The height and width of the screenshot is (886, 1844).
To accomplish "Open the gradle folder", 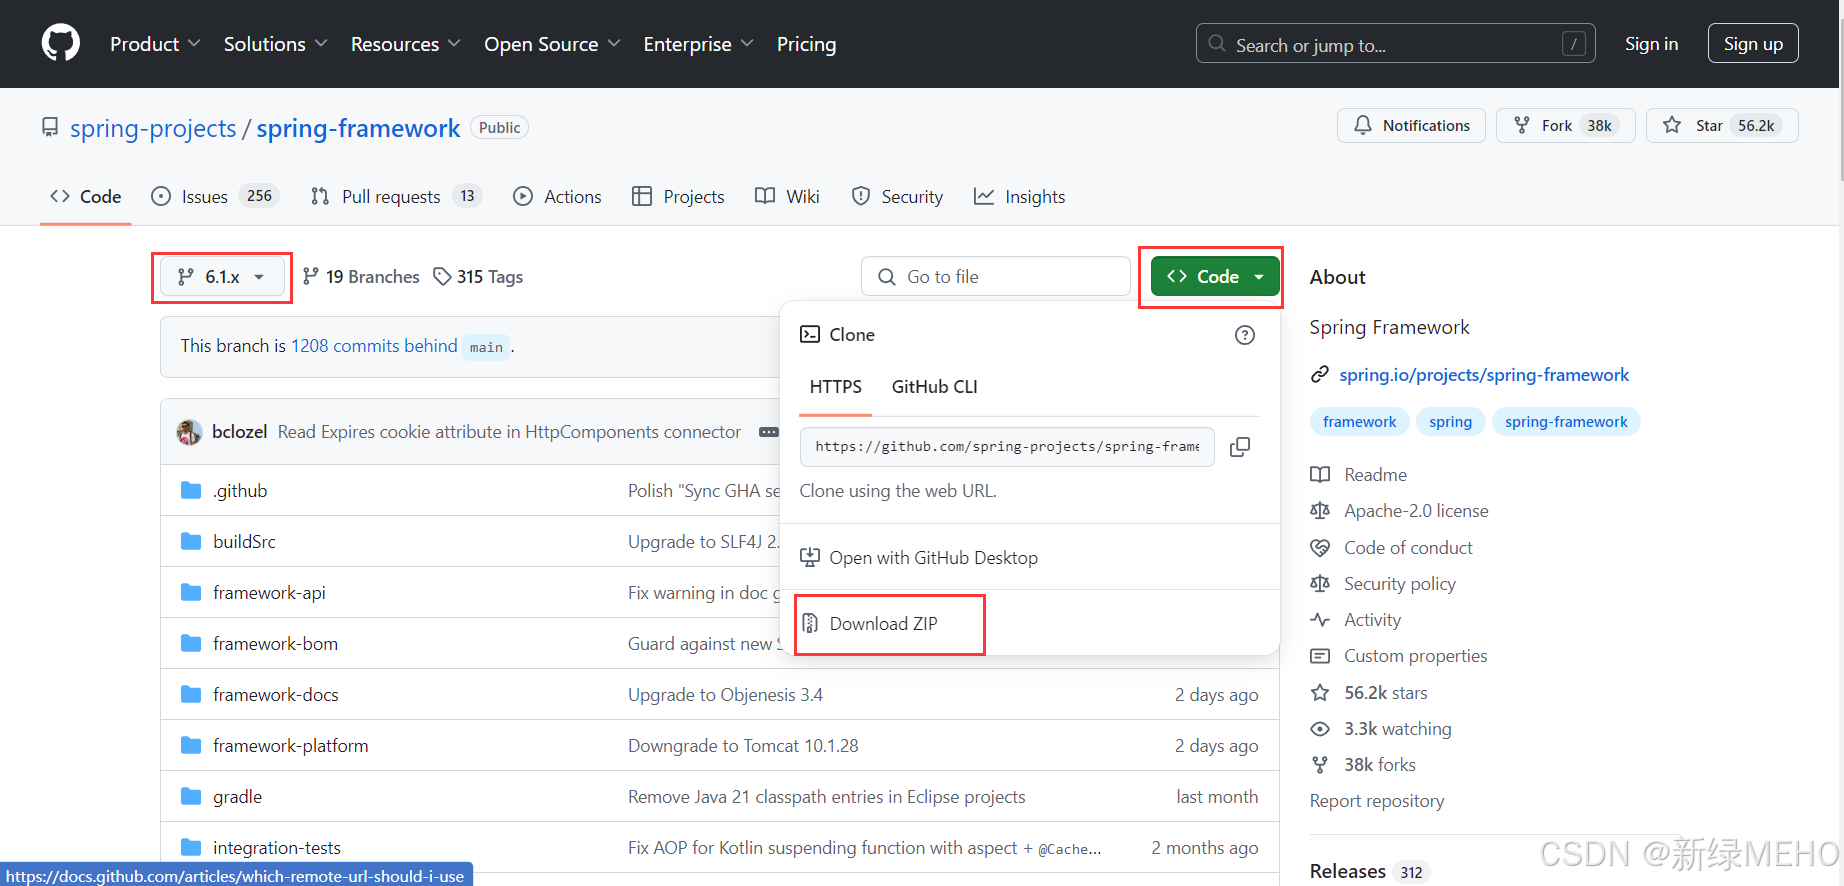I will (237, 797).
